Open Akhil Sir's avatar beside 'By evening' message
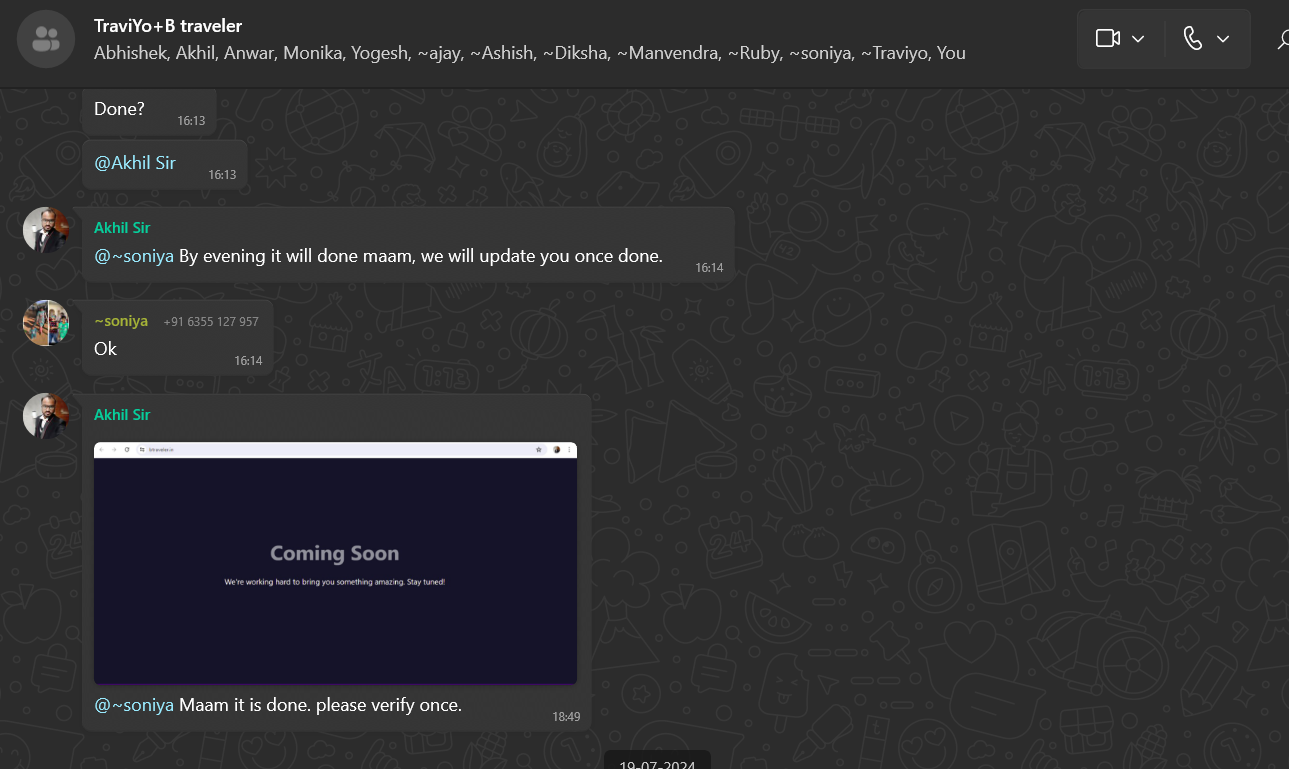1289x769 pixels. coord(46,230)
